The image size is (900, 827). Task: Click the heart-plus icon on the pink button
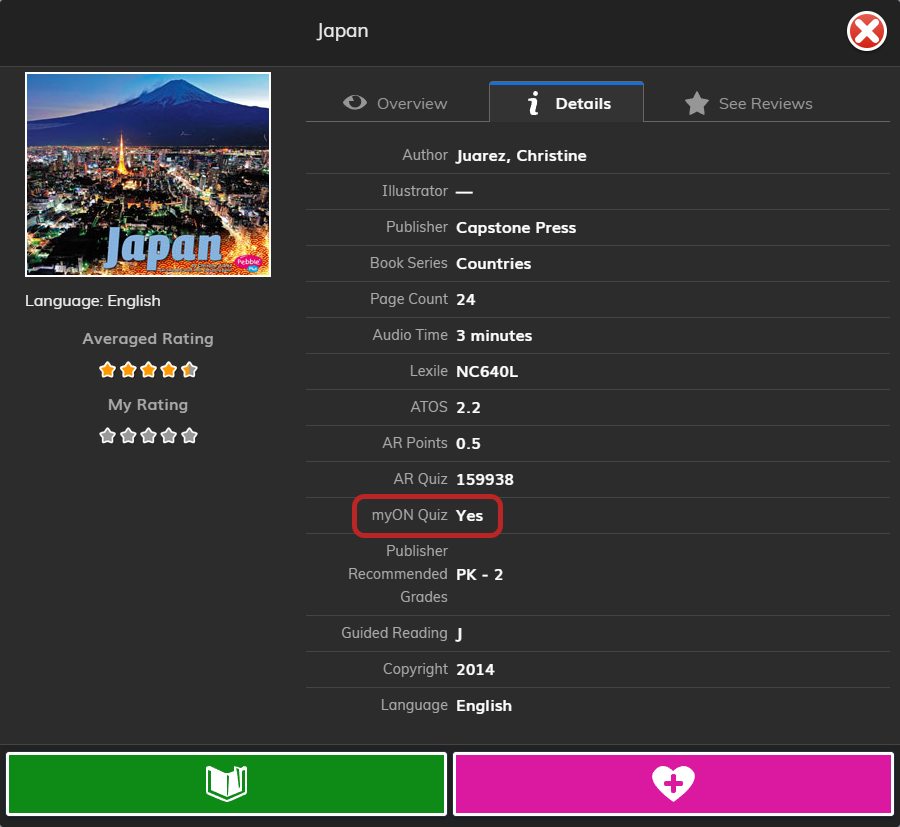point(673,784)
